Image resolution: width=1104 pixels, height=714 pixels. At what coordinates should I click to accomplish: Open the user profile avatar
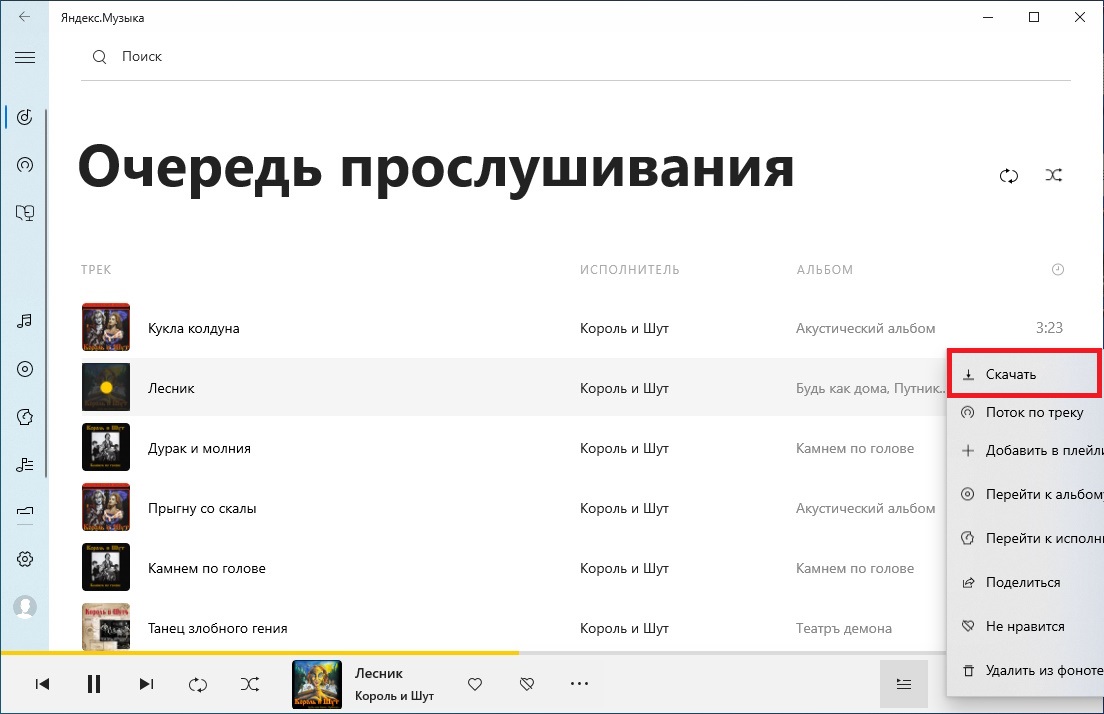point(25,607)
